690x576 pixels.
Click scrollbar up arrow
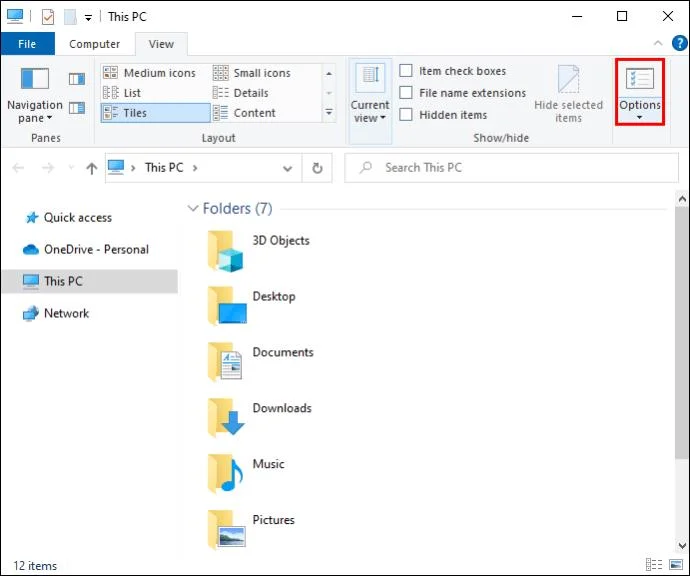click(682, 199)
